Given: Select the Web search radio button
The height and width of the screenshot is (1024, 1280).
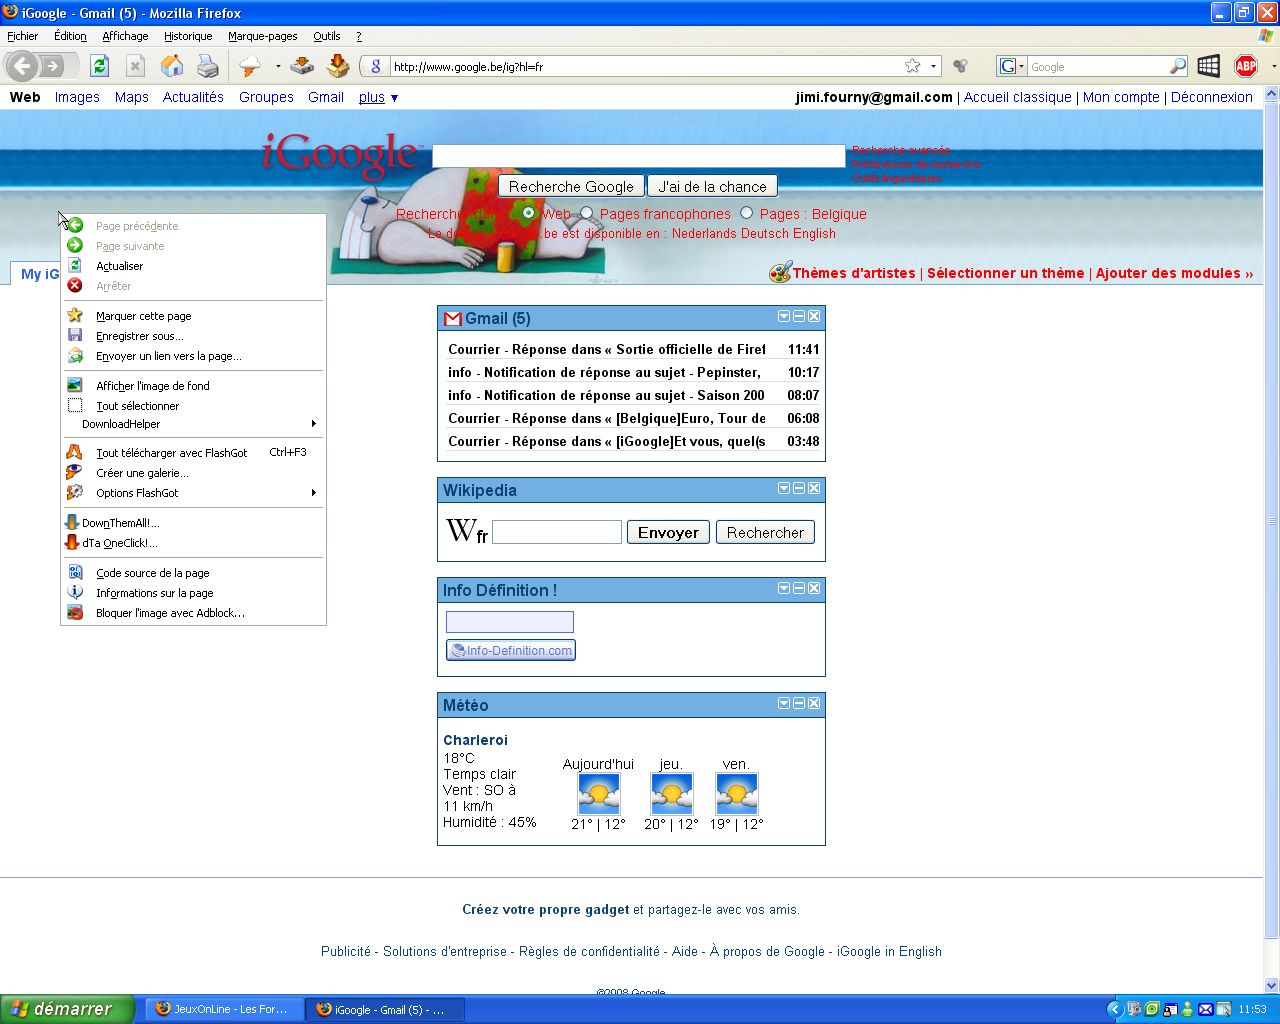Looking at the screenshot, I should point(528,213).
